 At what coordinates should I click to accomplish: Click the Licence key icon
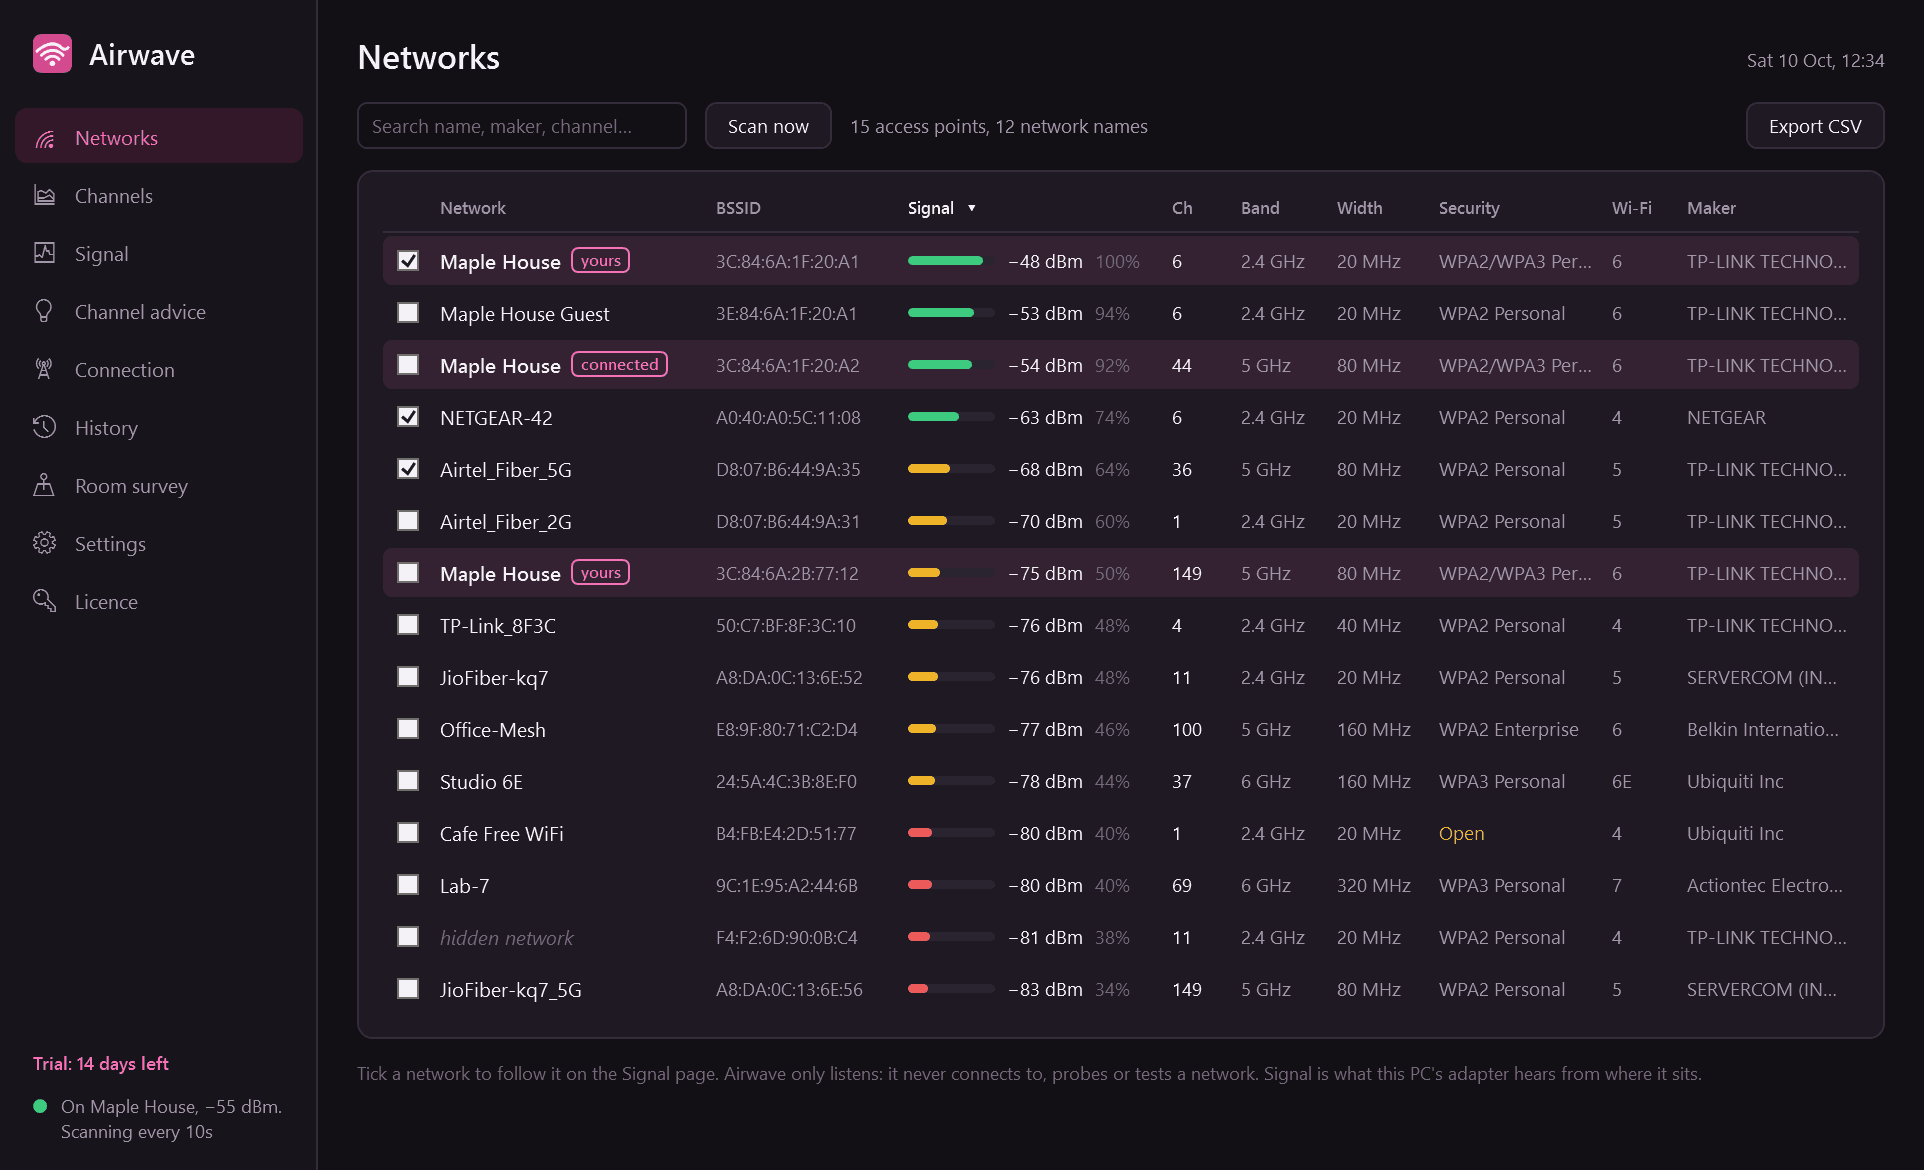[45, 602]
